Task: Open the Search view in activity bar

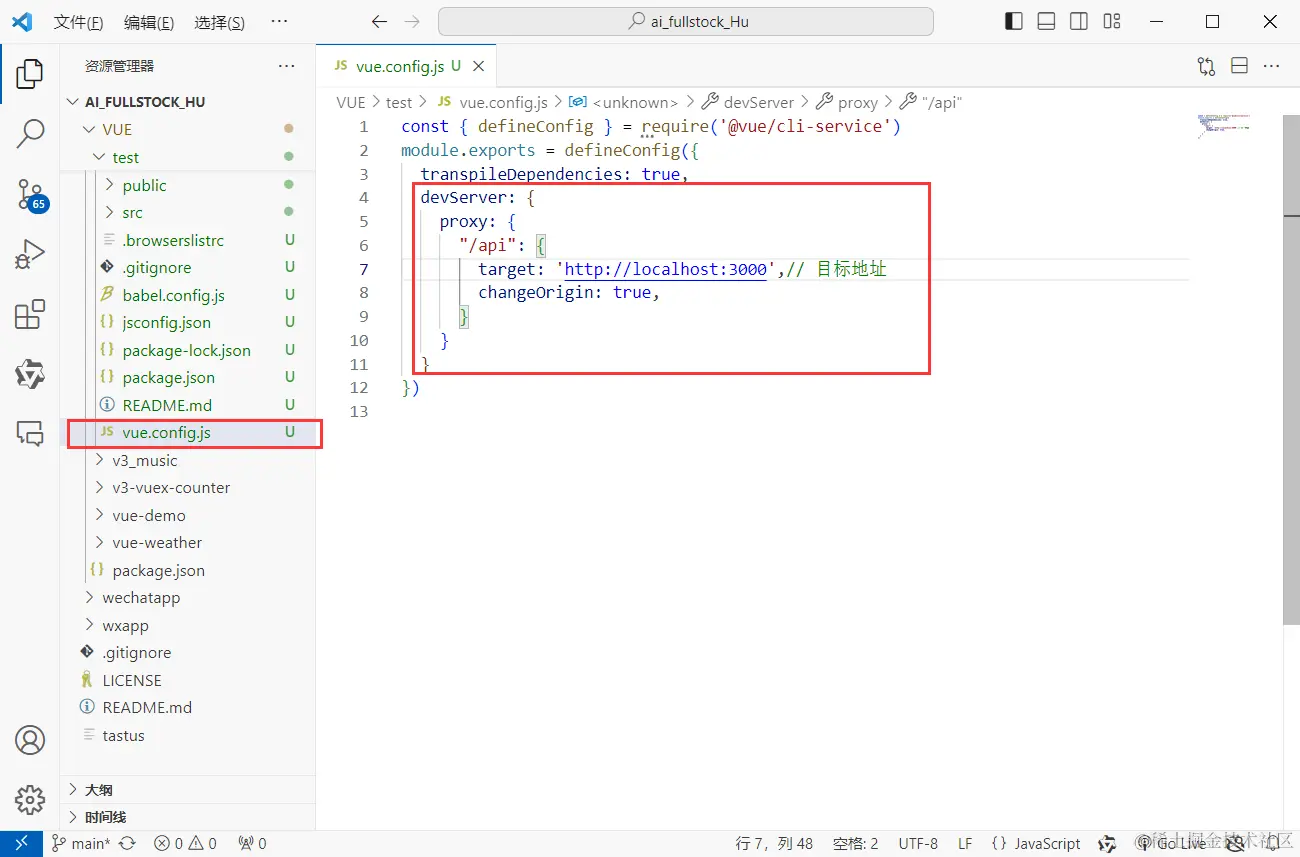Action: (x=30, y=133)
